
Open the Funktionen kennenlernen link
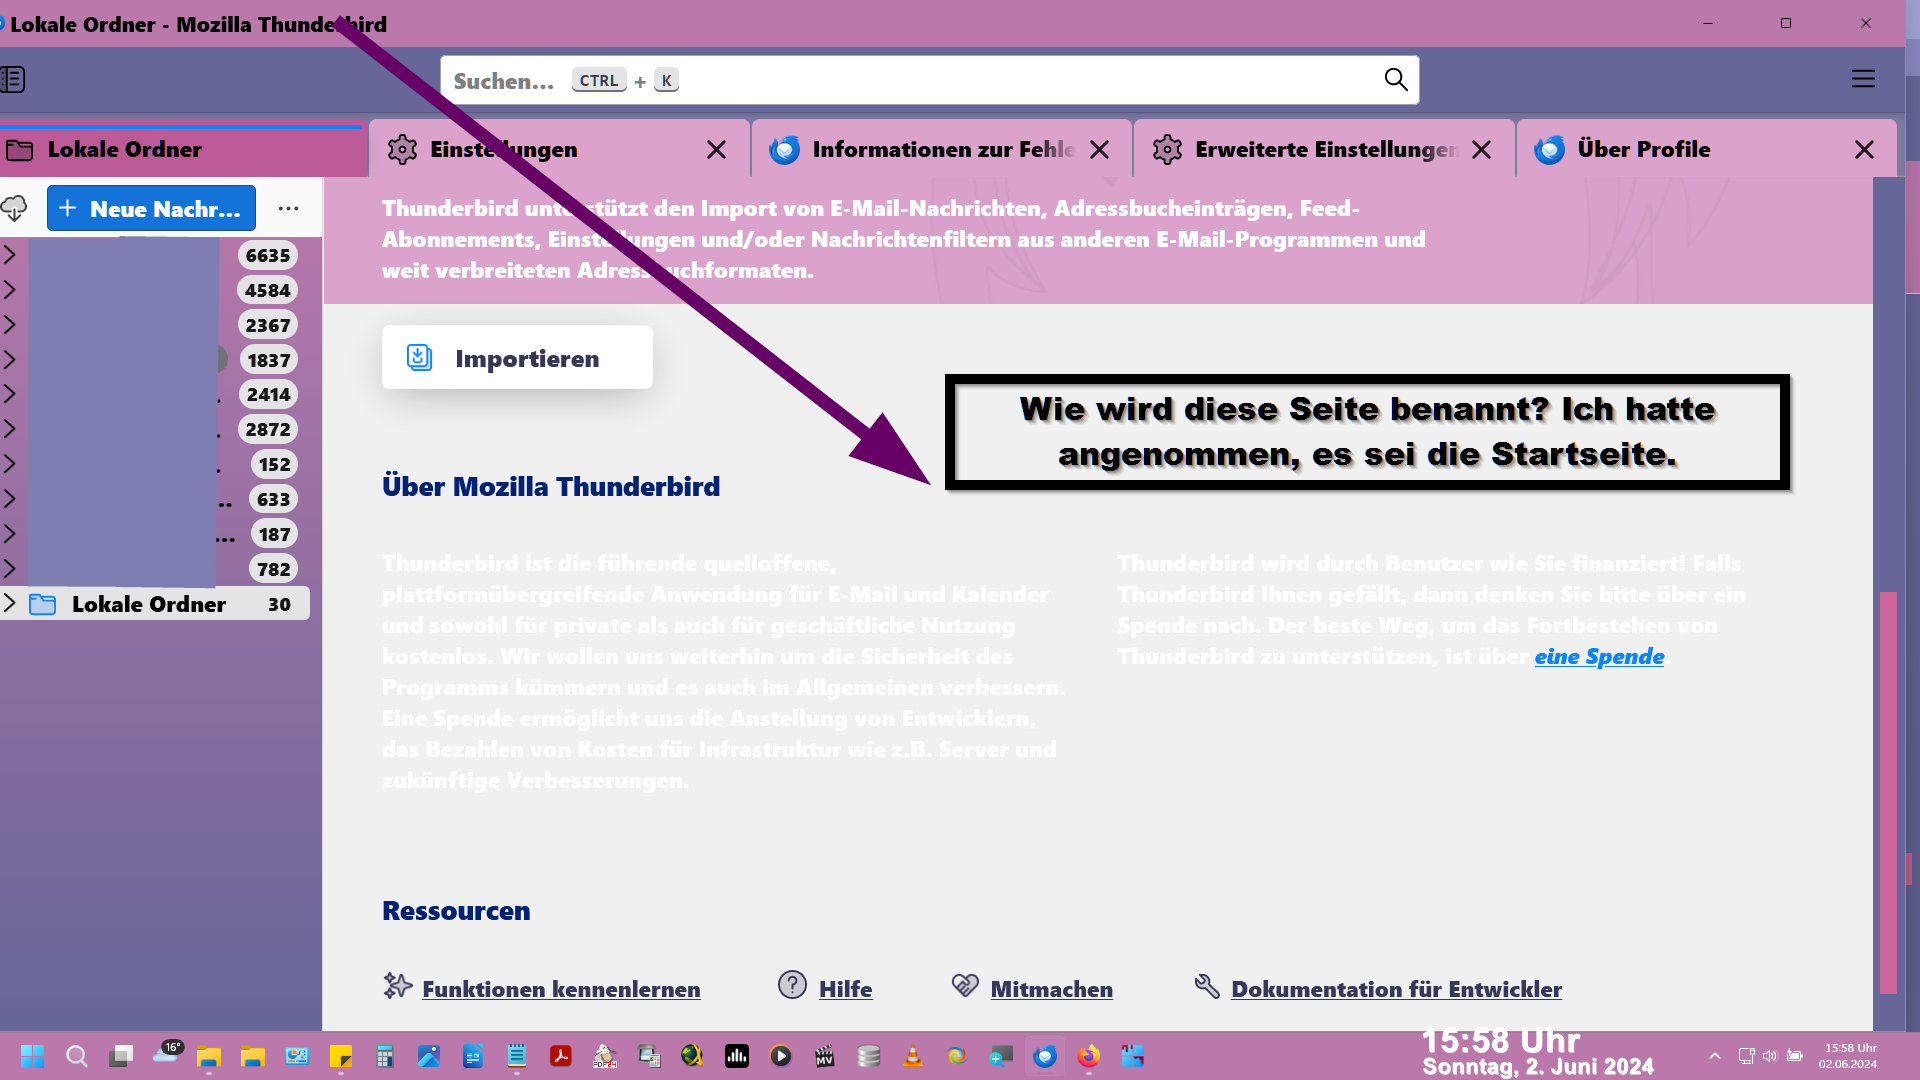click(x=560, y=989)
